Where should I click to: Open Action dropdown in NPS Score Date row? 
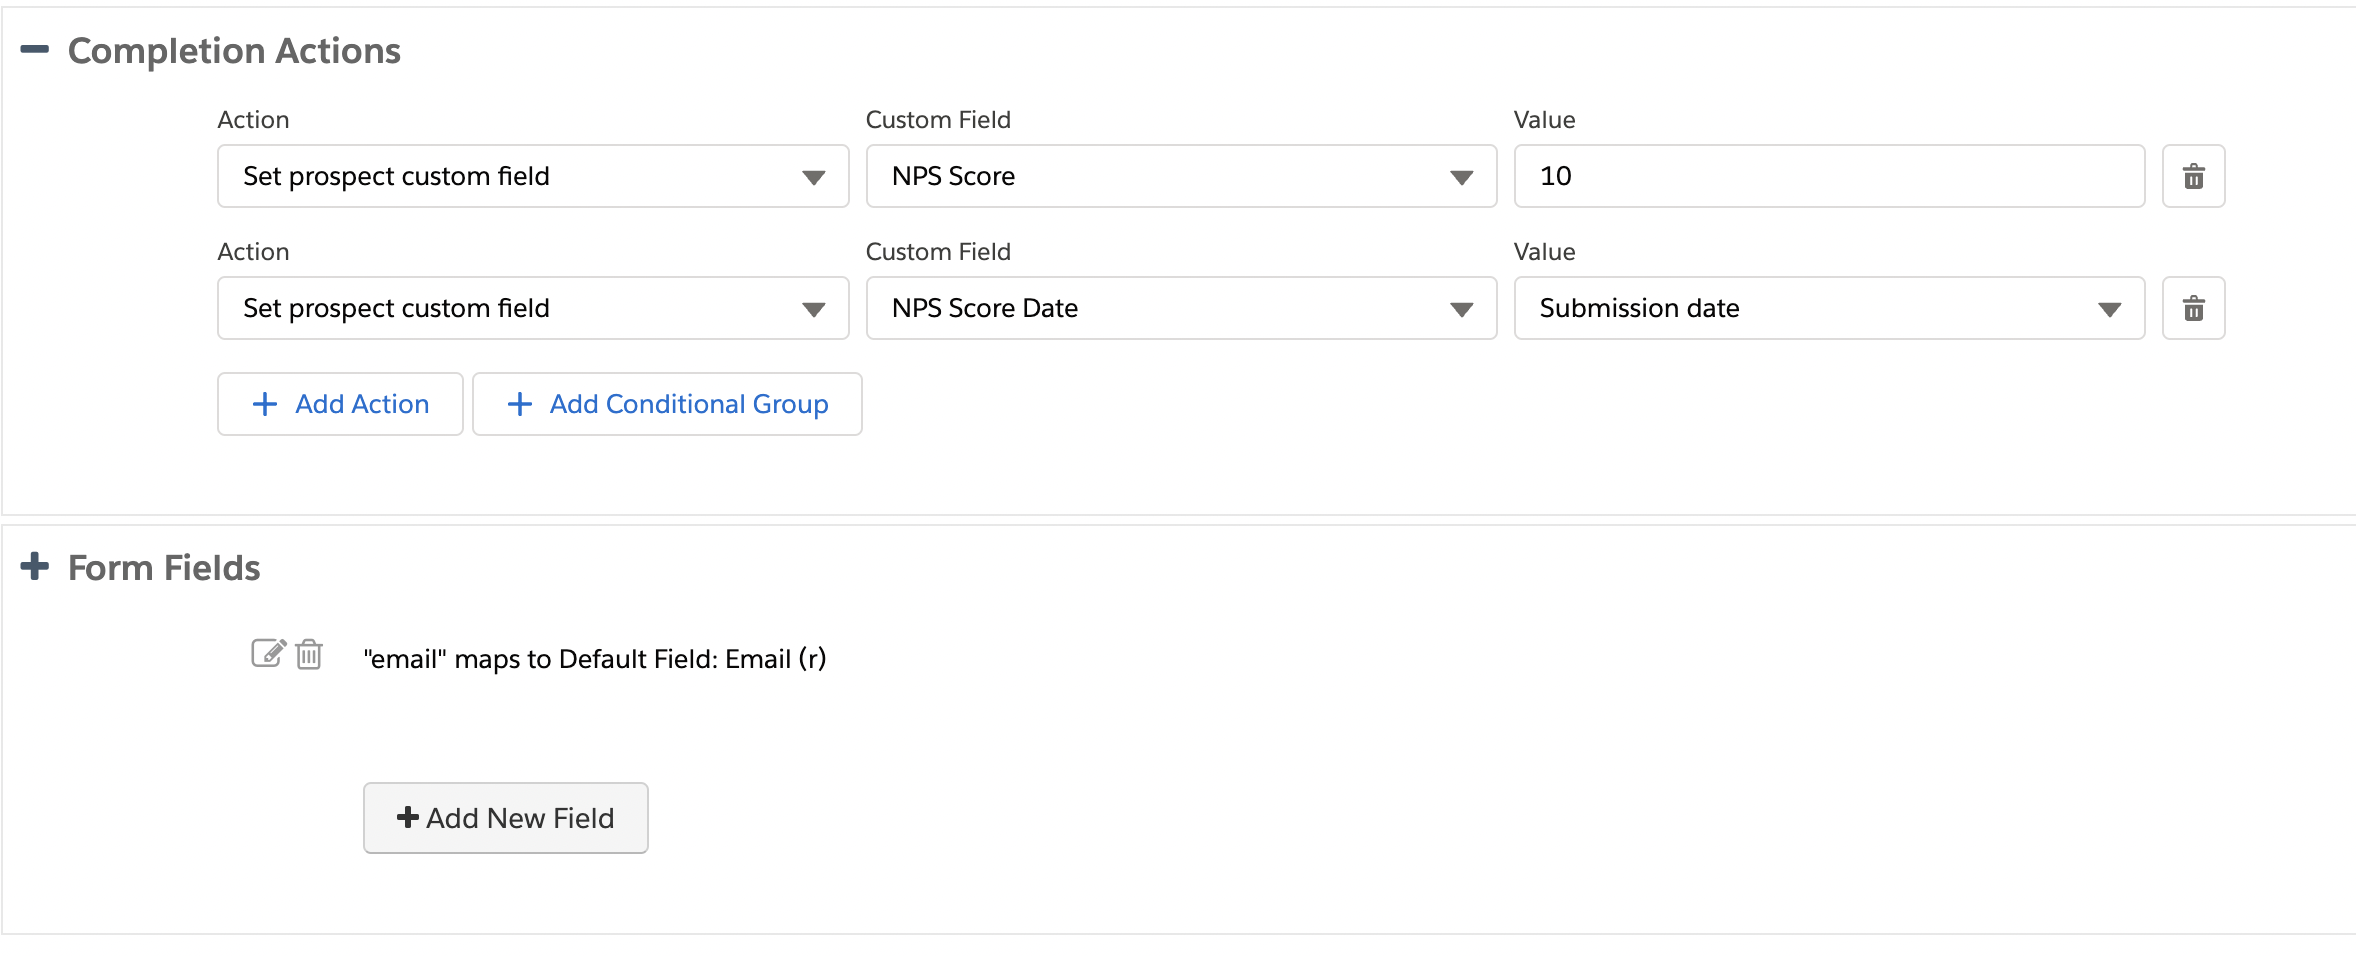click(533, 308)
